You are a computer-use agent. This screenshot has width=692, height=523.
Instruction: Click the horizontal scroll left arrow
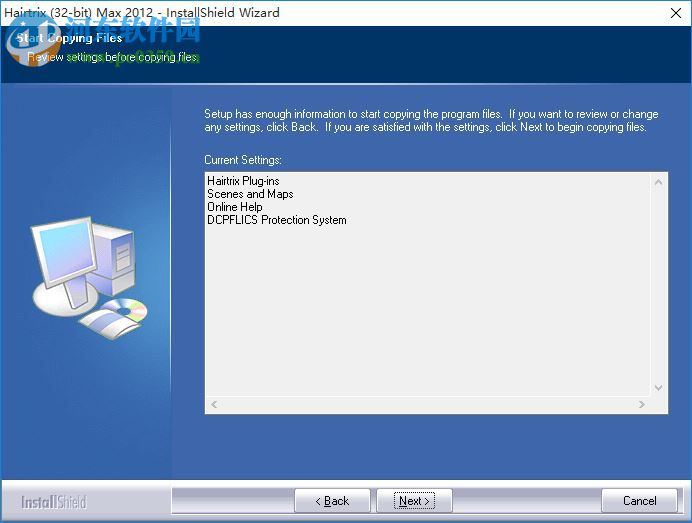click(214, 404)
